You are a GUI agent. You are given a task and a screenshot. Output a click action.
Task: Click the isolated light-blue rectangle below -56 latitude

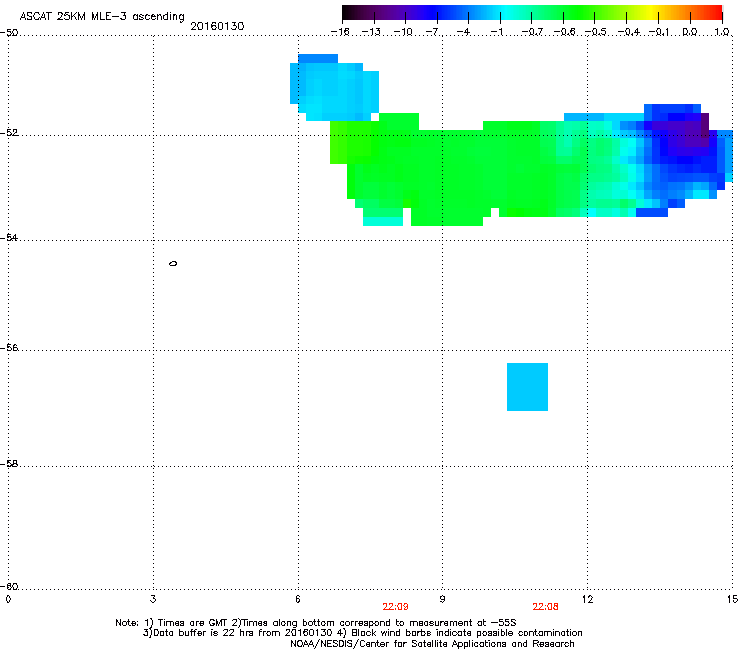click(527, 387)
